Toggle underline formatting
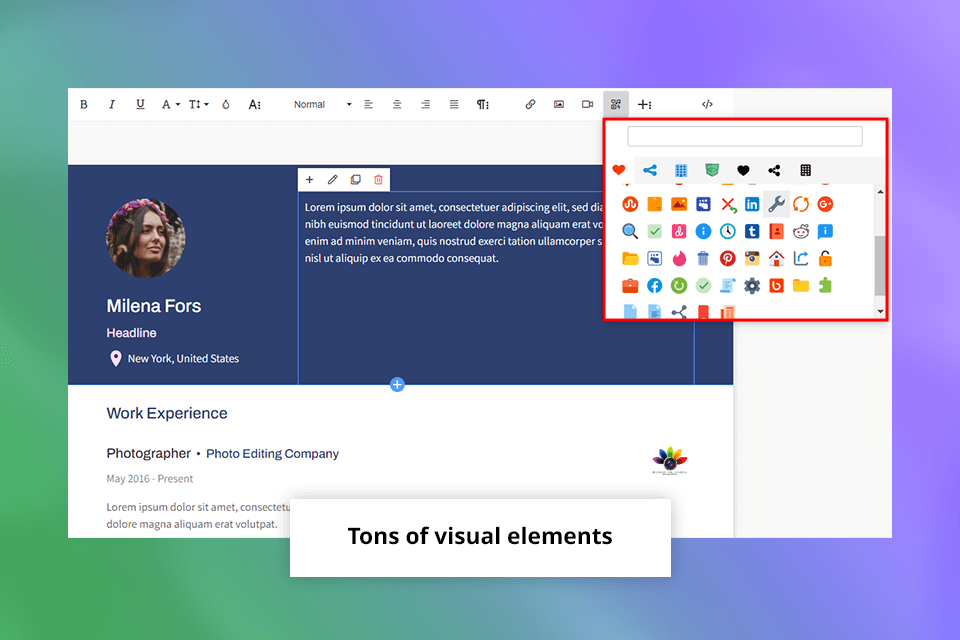 coord(140,104)
